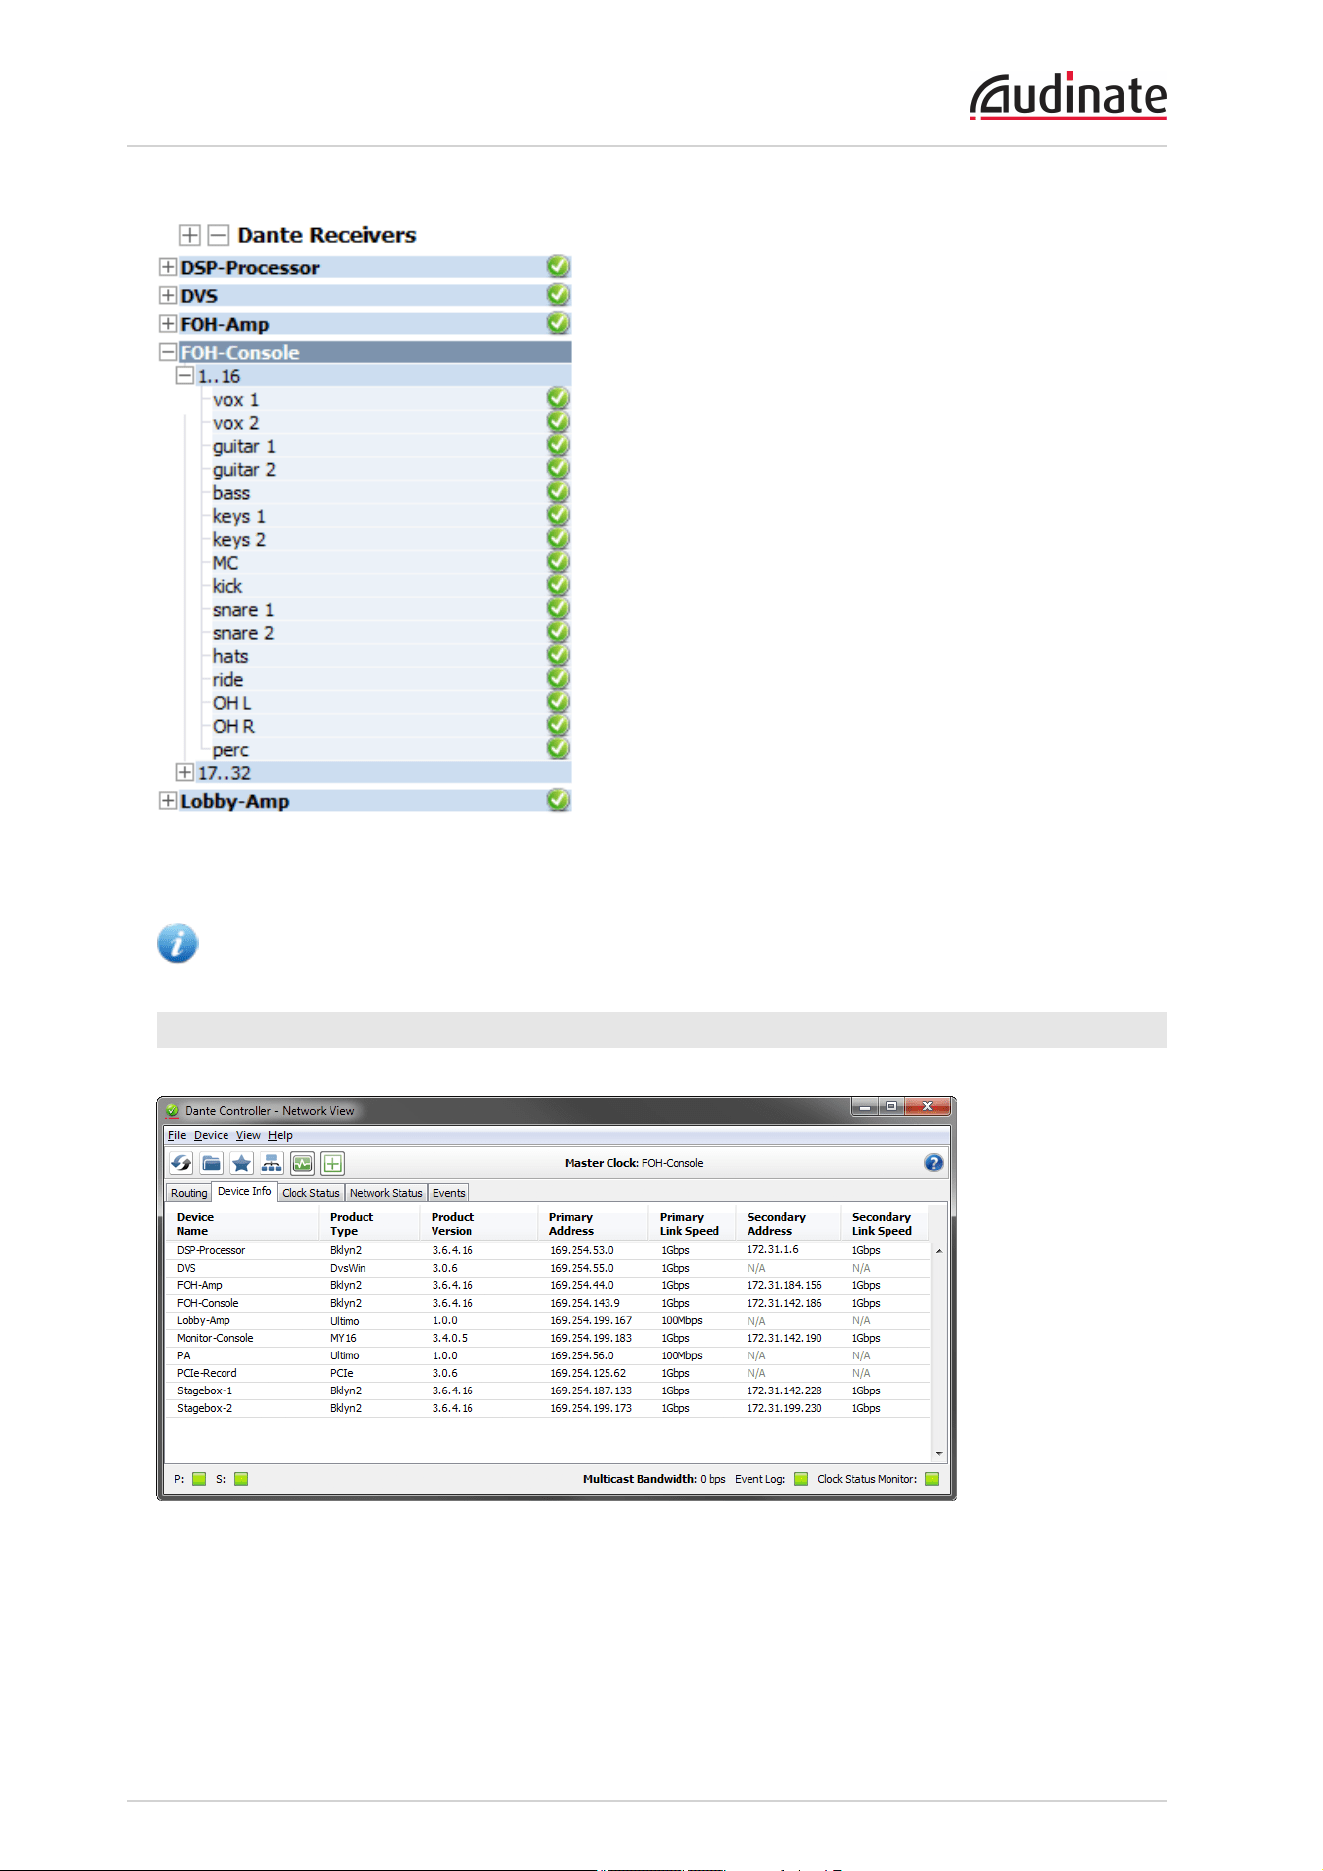The image size is (1323, 1871).
Task: Click the Reload Device Information toolbar icon
Action: click(x=181, y=1163)
